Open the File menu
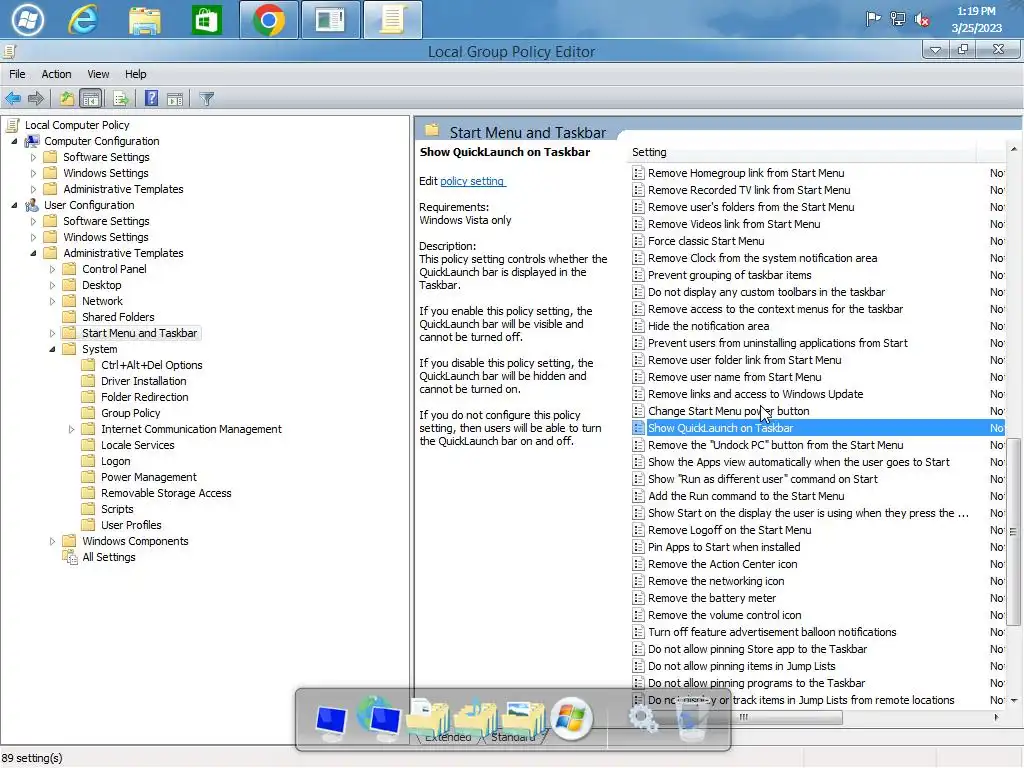Image resolution: width=1024 pixels, height=768 pixels. 17,74
